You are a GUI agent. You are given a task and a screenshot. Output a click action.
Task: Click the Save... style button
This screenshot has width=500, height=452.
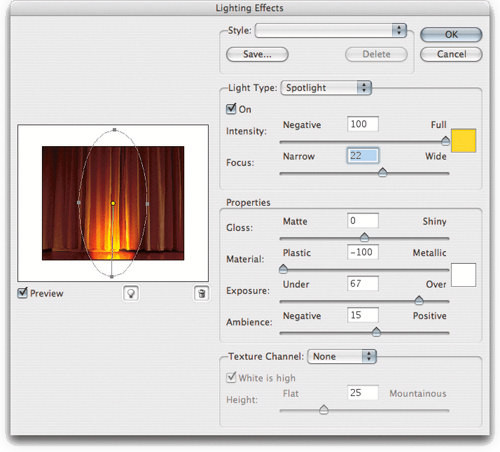[x=257, y=54]
